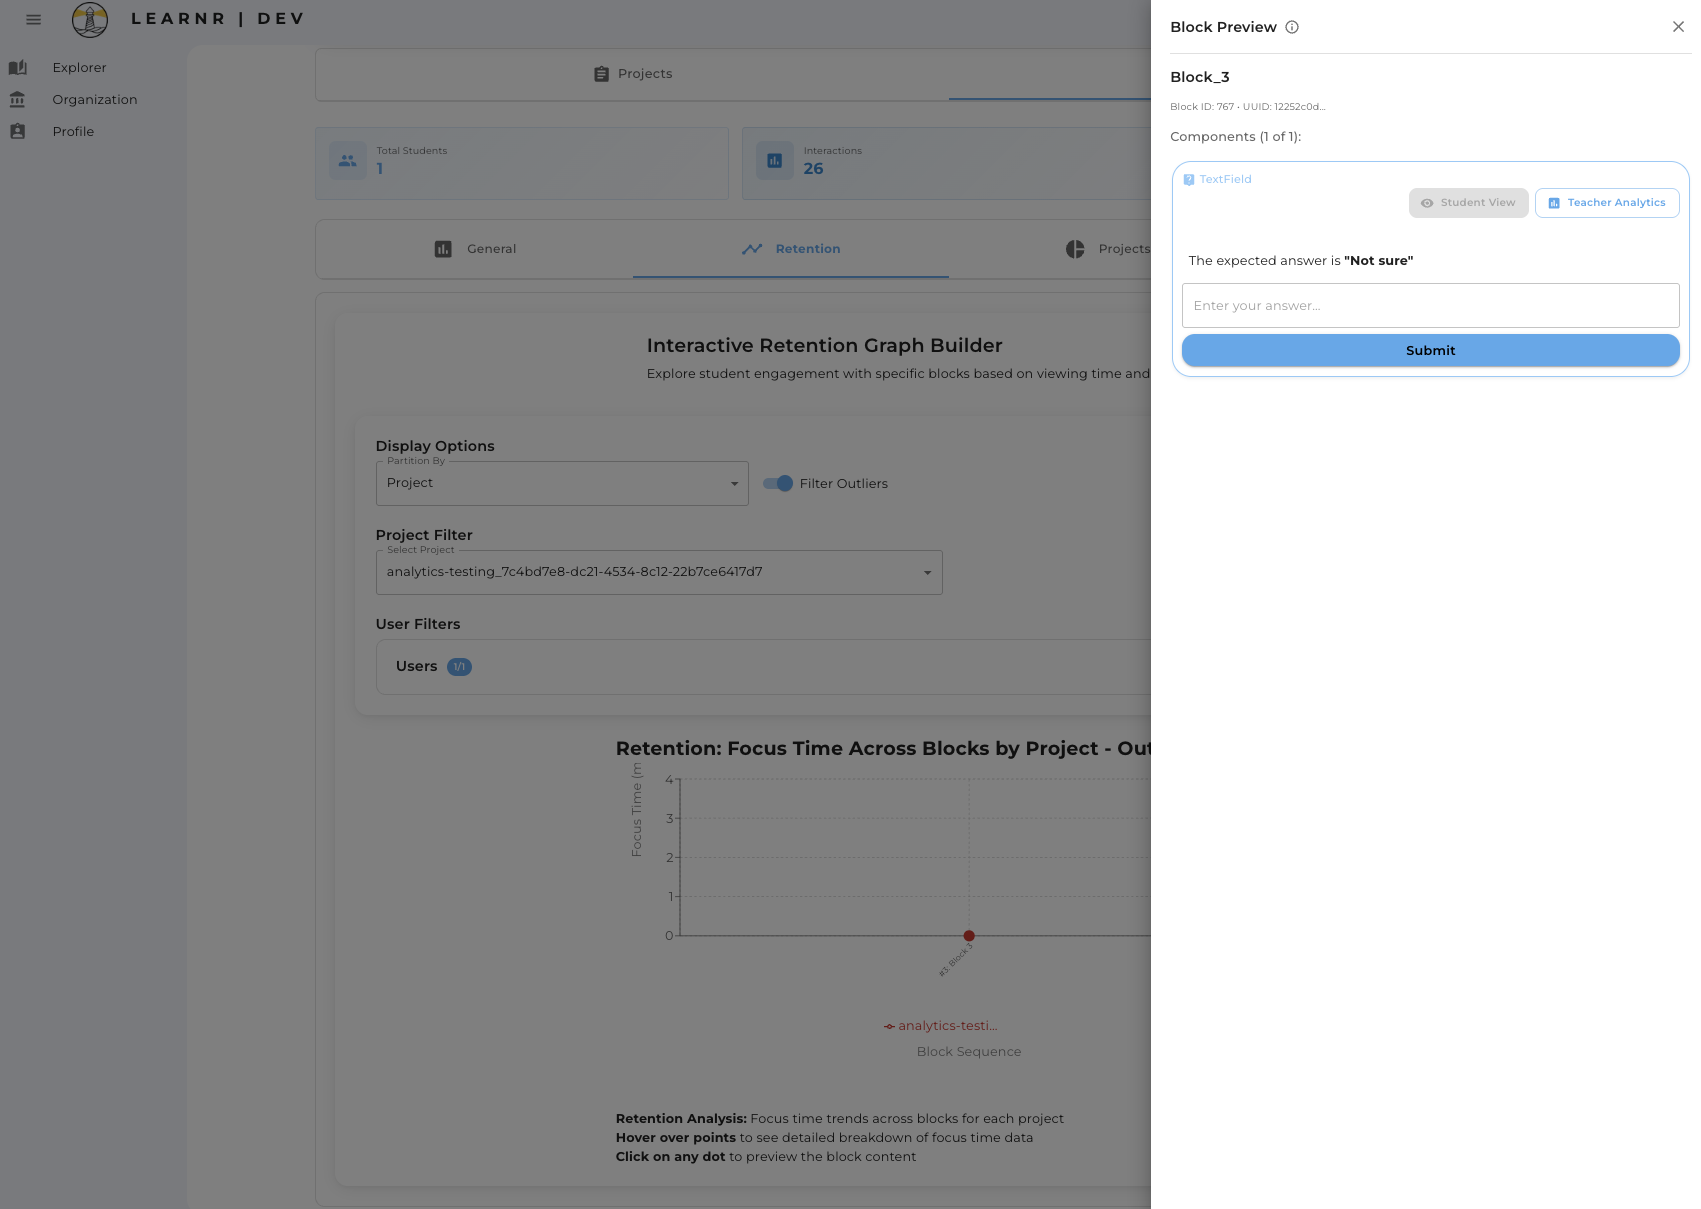Submit the entered answer
This screenshot has height=1209, width=1701.
point(1429,350)
